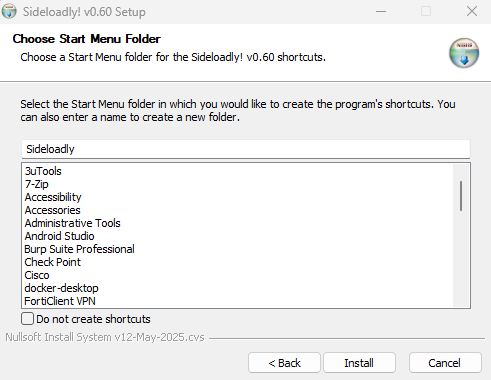The image size is (491, 380).
Task: Click the Sideloadly icon in title bar
Action: pos(9,11)
